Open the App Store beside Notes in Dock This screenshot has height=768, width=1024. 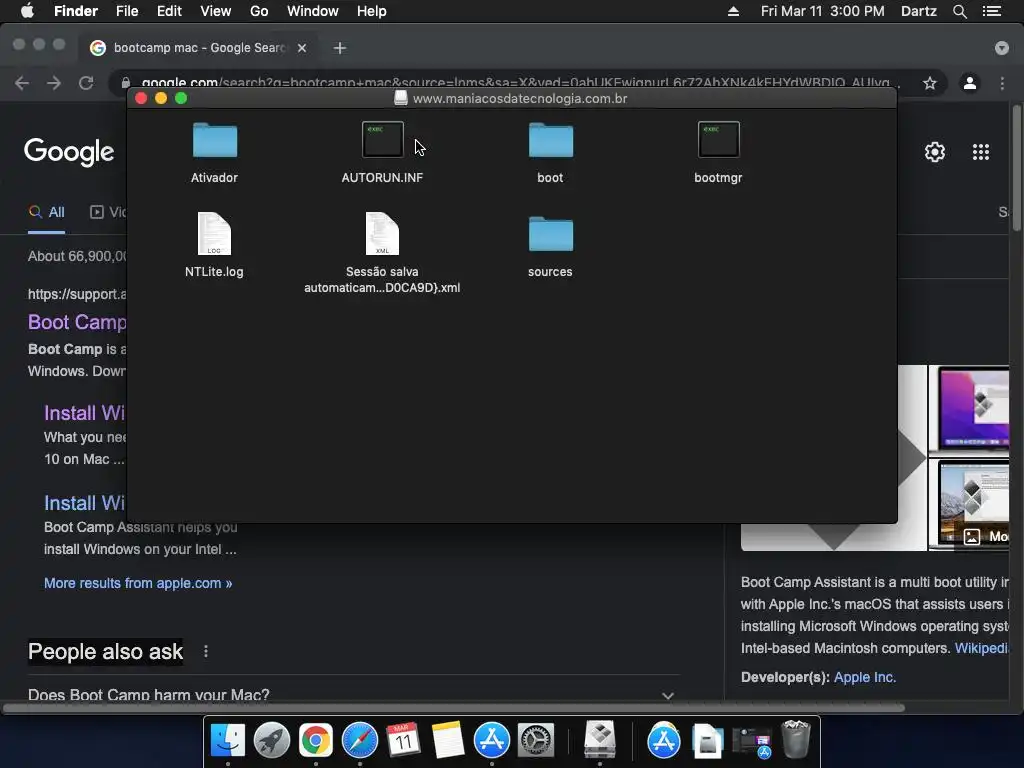click(x=492, y=740)
